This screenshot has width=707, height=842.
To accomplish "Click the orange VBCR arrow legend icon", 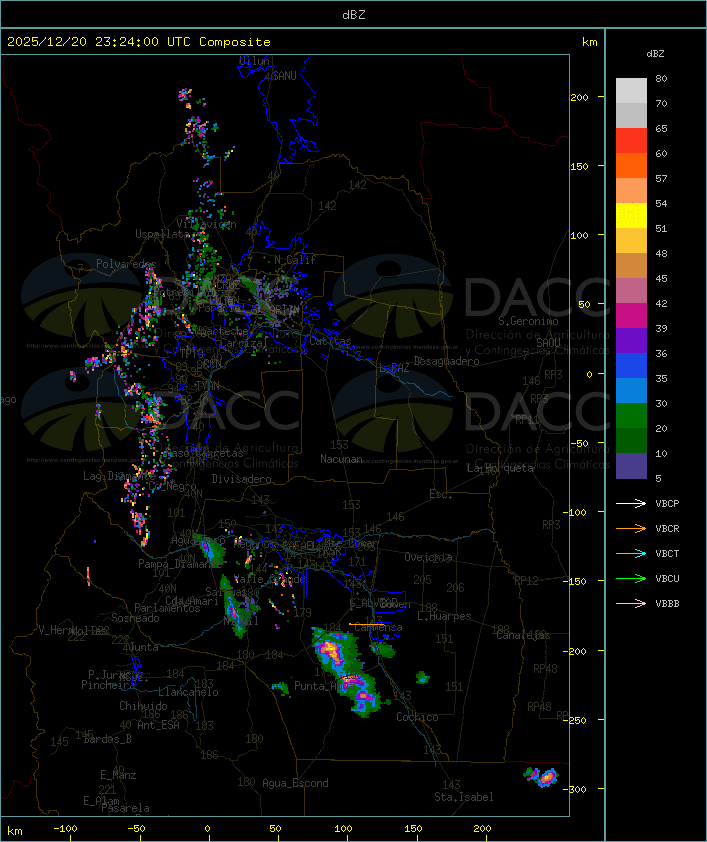I will pyautogui.click(x=631, y=528).
